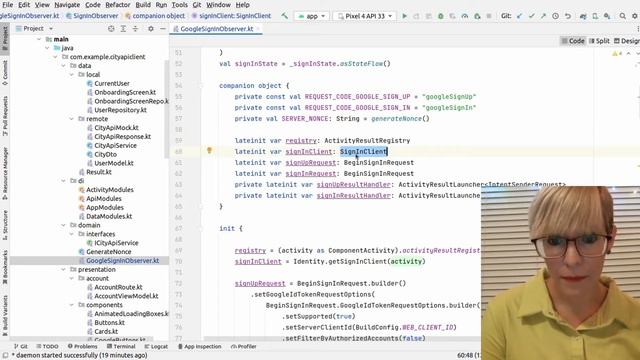This screenshot has height=360, width=640.
Task: Open the Logcat tool window
Action: coord(156,346)
